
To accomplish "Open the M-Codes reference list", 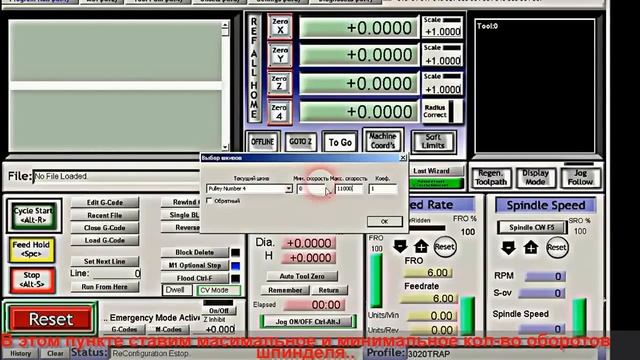I will (169, 329).
